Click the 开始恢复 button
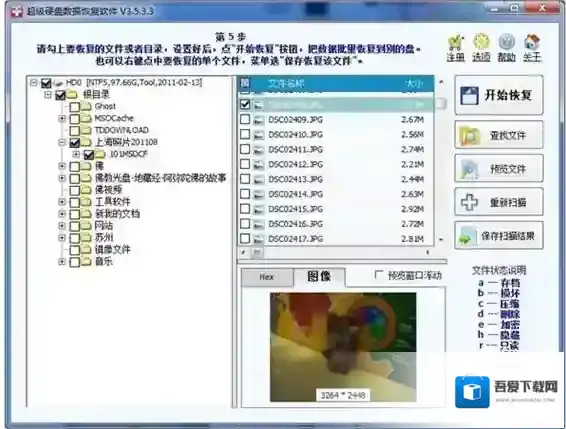Viewport: 566px width, 429px height. click(x=498, y=95)
